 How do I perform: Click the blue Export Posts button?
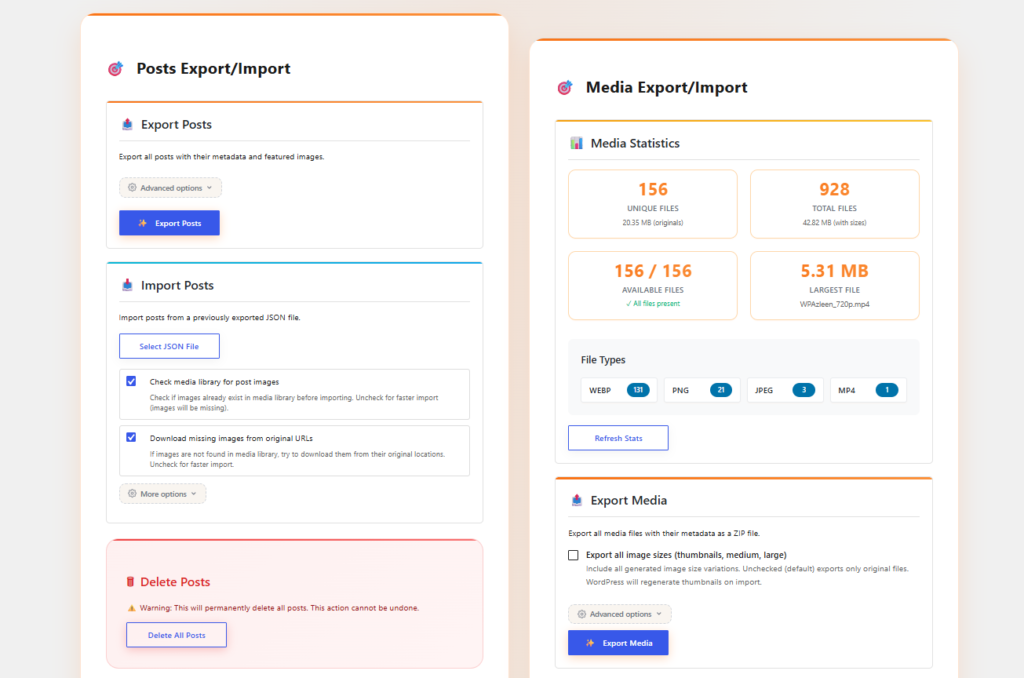coord(169,223)
